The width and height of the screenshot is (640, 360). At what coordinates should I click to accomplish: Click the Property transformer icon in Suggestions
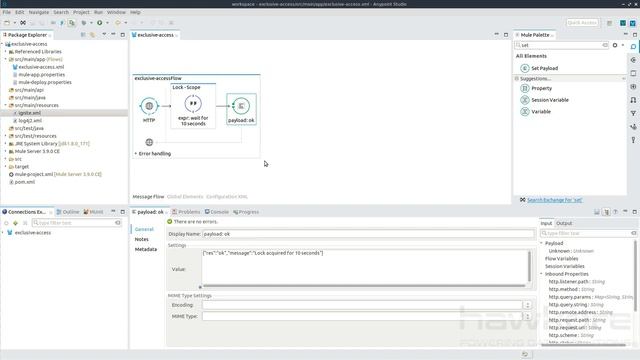pos(525,88)
